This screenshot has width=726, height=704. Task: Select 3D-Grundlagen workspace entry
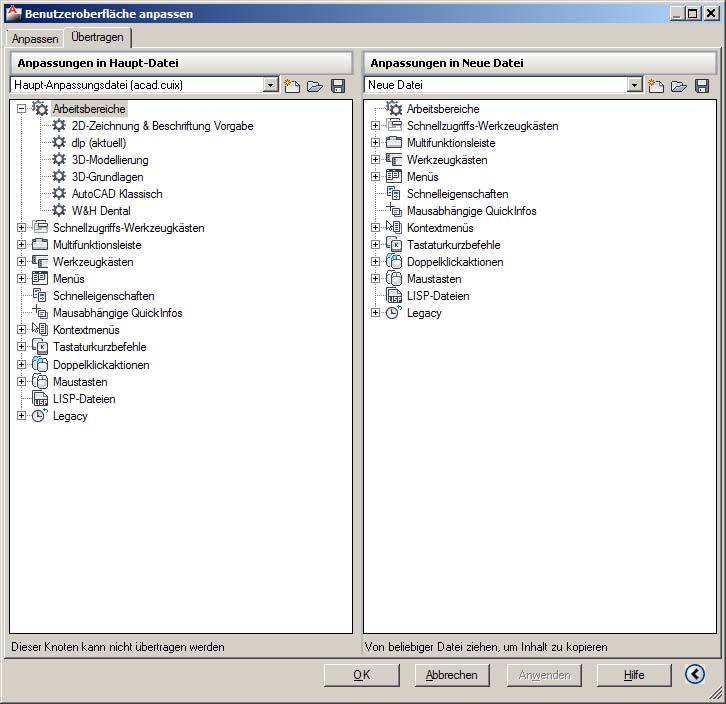point(107,177)
